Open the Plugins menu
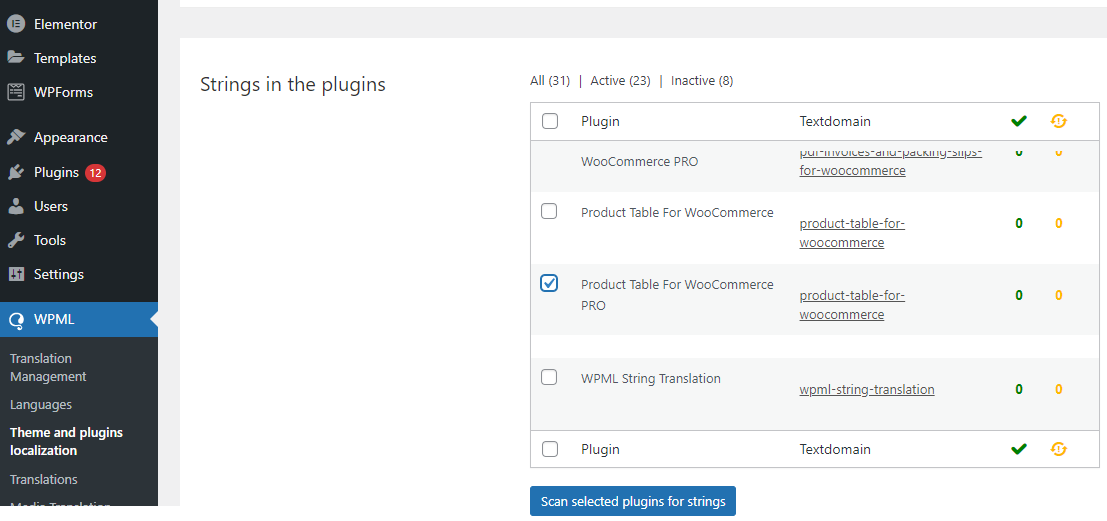The image size is (1107, 521). (56, 172)
